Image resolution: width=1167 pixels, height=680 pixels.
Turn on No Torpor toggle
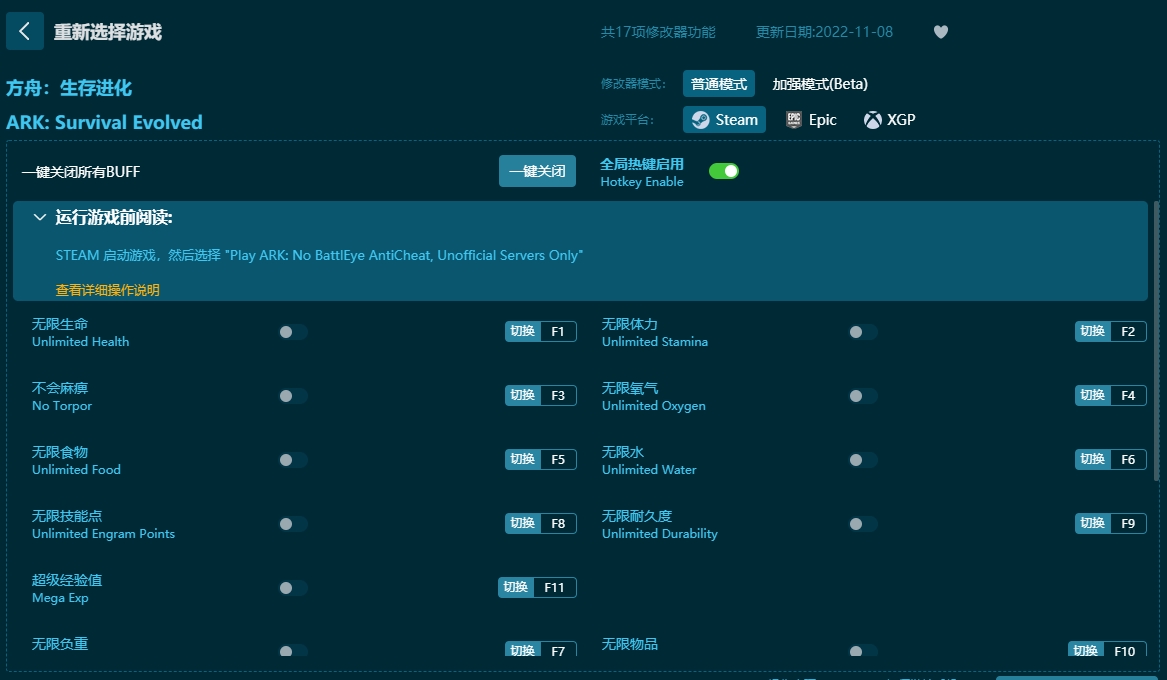tap(292, 396)
